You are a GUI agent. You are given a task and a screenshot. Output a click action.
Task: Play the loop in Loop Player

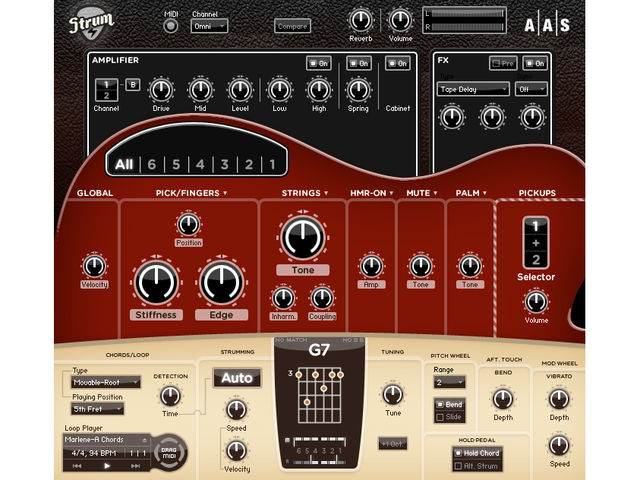click(107, 465)
